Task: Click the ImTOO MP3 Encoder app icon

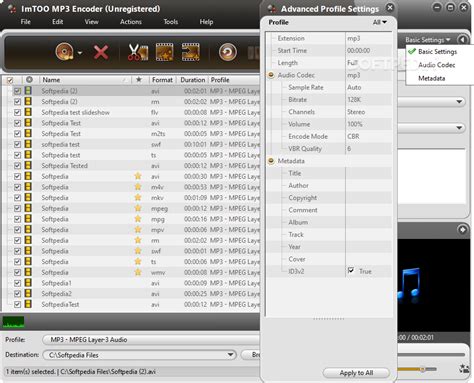Action: click(x=12, y=9)
